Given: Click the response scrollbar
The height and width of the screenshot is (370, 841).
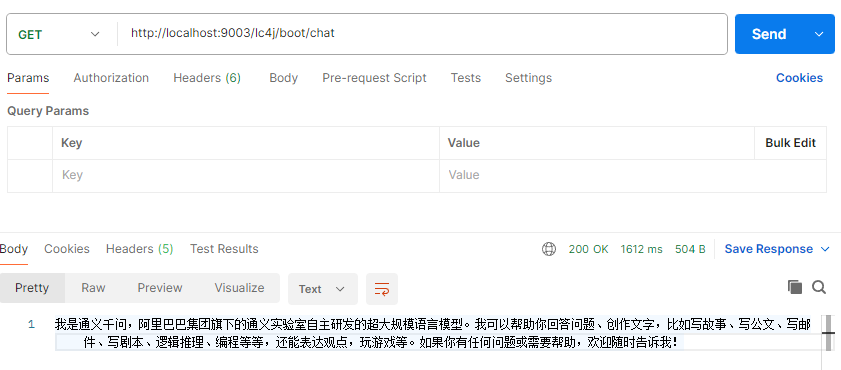Looking at the screenshot, I should 829,334.
